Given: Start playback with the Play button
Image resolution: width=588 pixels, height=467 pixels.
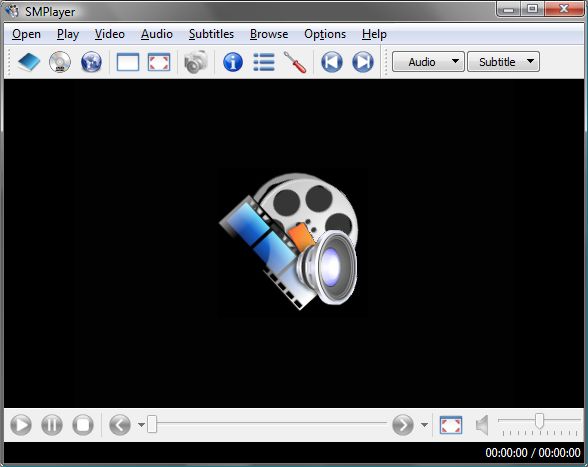Looking at the screenshot, I should point(21,425).
